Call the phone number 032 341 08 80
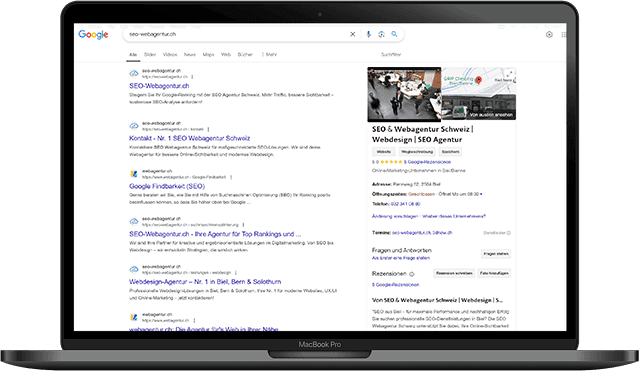This screenshot has height=380, width=640. click(405, 204)
